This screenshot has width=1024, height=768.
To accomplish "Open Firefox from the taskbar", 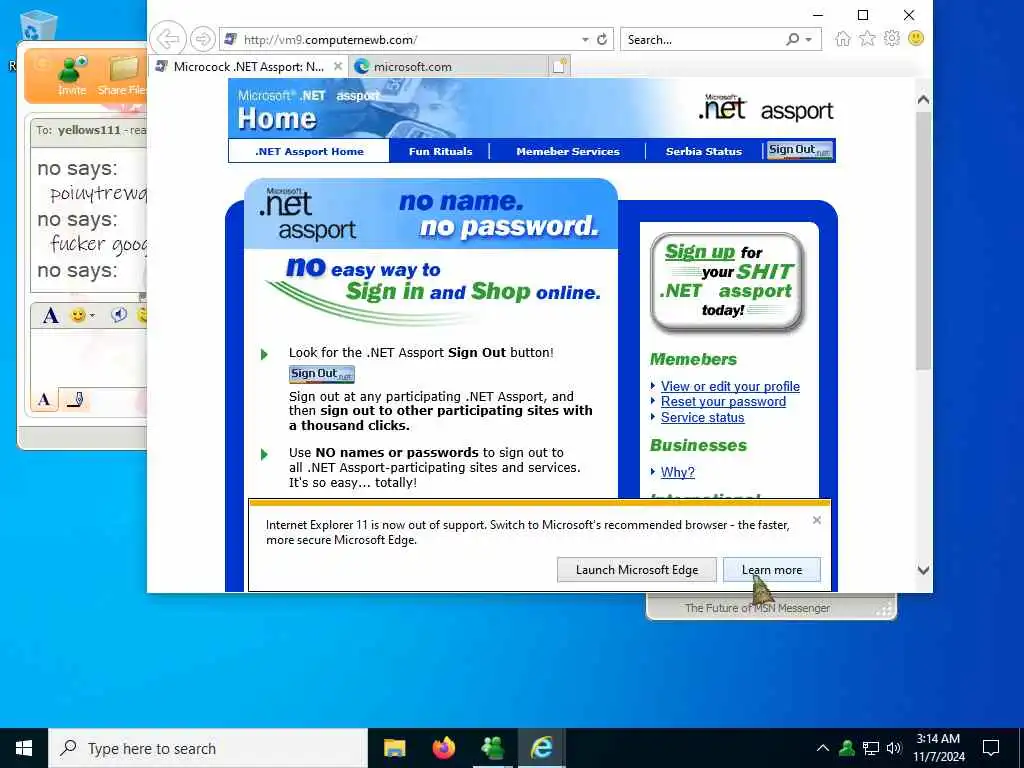I will point(443,748).
